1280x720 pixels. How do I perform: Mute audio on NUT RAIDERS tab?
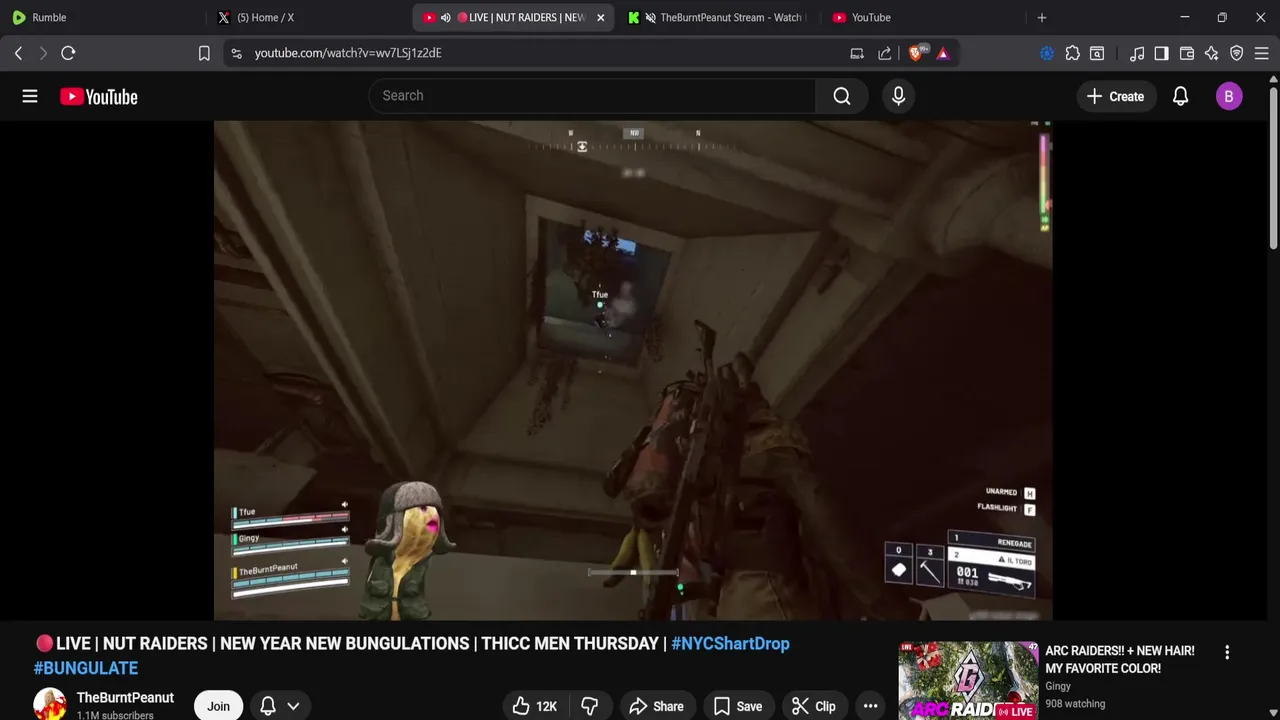click(445, 17)
